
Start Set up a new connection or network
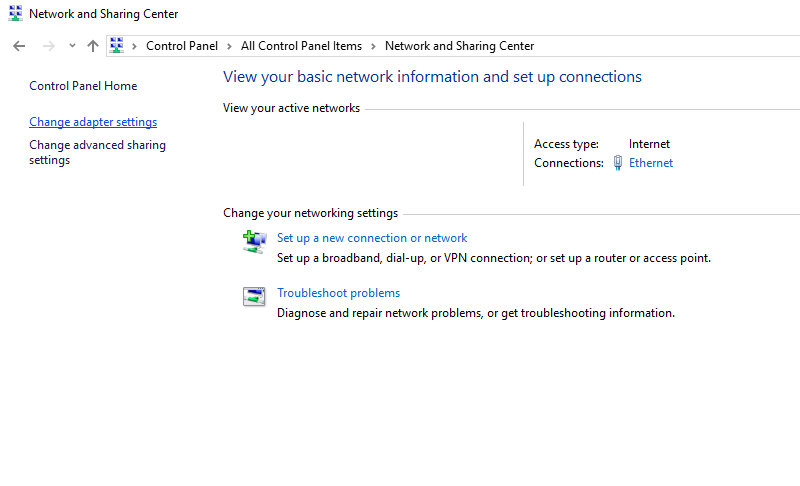tap(372, 238)
